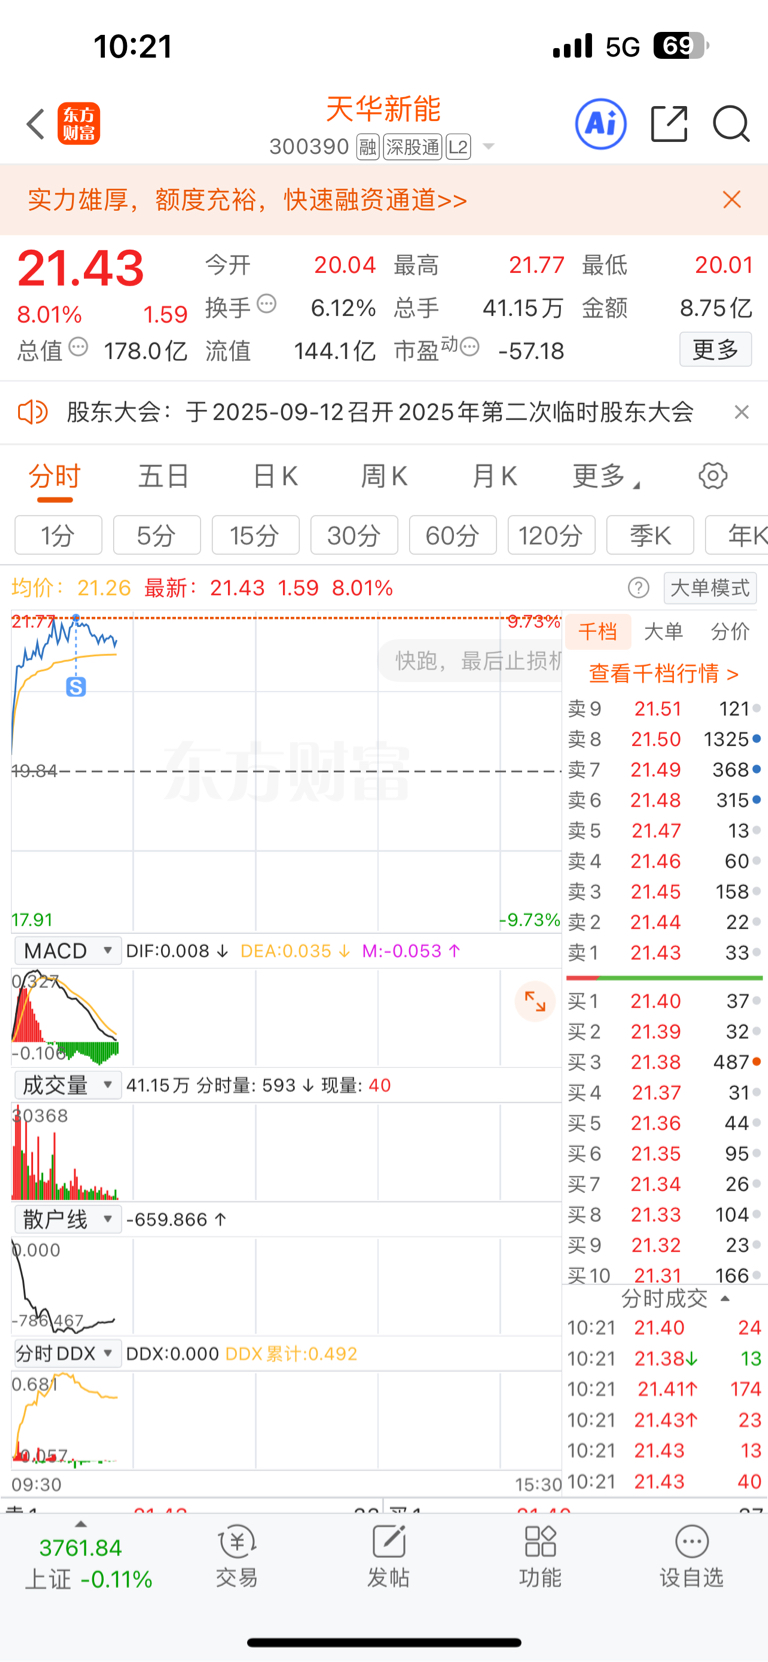This screenshot has height=1662, width=768.
Task: Tap 设自选 add watchlist icon
Action: pos(691,1558)
